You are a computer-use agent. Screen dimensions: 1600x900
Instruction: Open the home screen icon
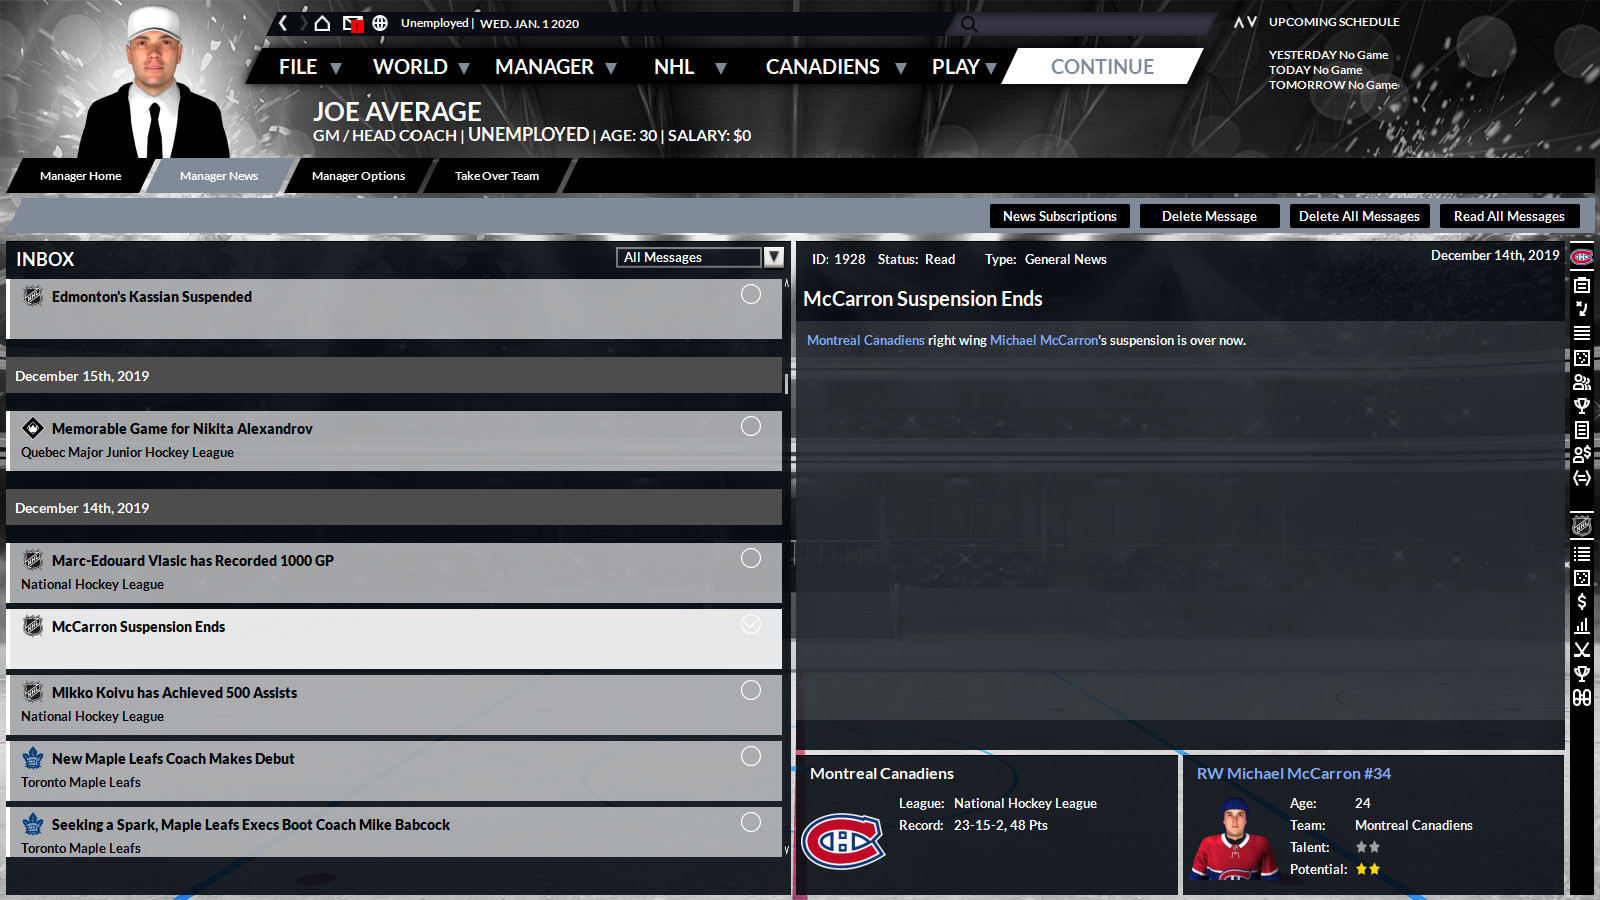pyautogui.click(x=323, y=22)
